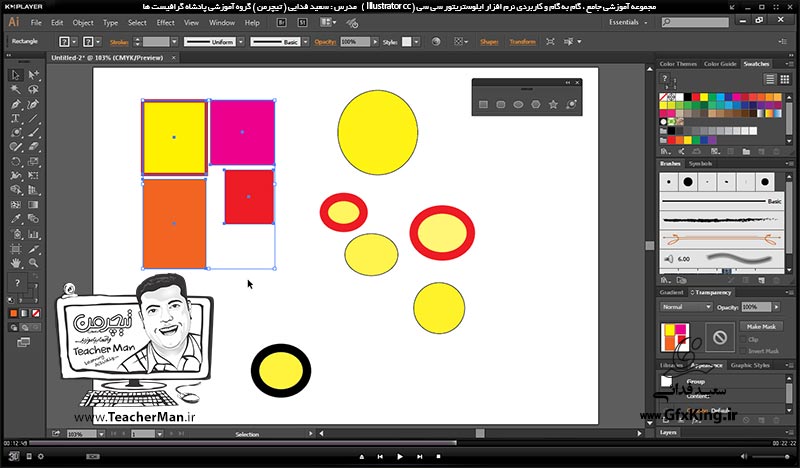Open the Style graphic style dropdown
This screenshot has width=800, height=468.
point(416,42)
